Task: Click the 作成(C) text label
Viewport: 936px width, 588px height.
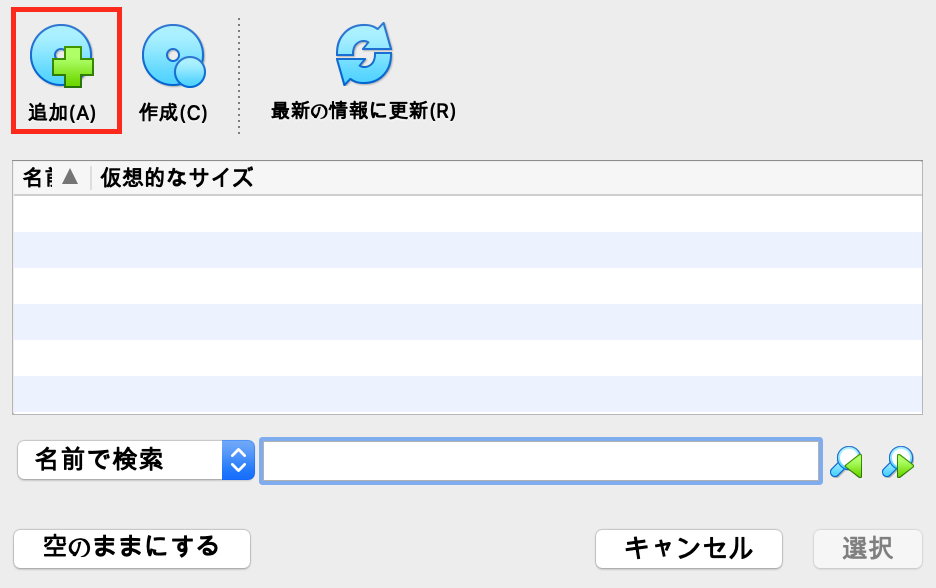Action: click(x=173, y=112)
